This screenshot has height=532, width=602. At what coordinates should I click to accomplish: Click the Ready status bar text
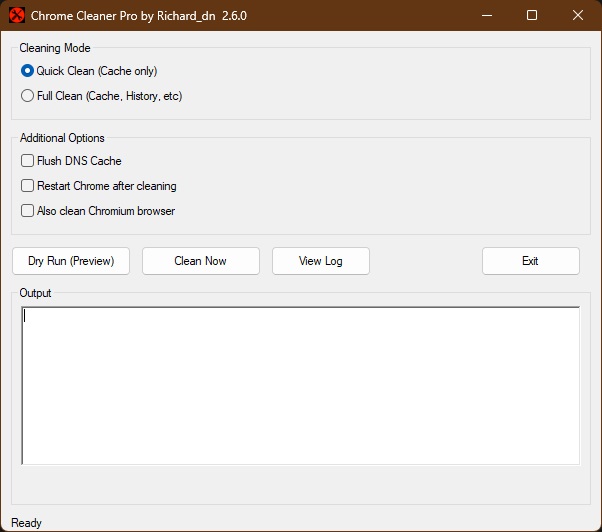point(26,523)
